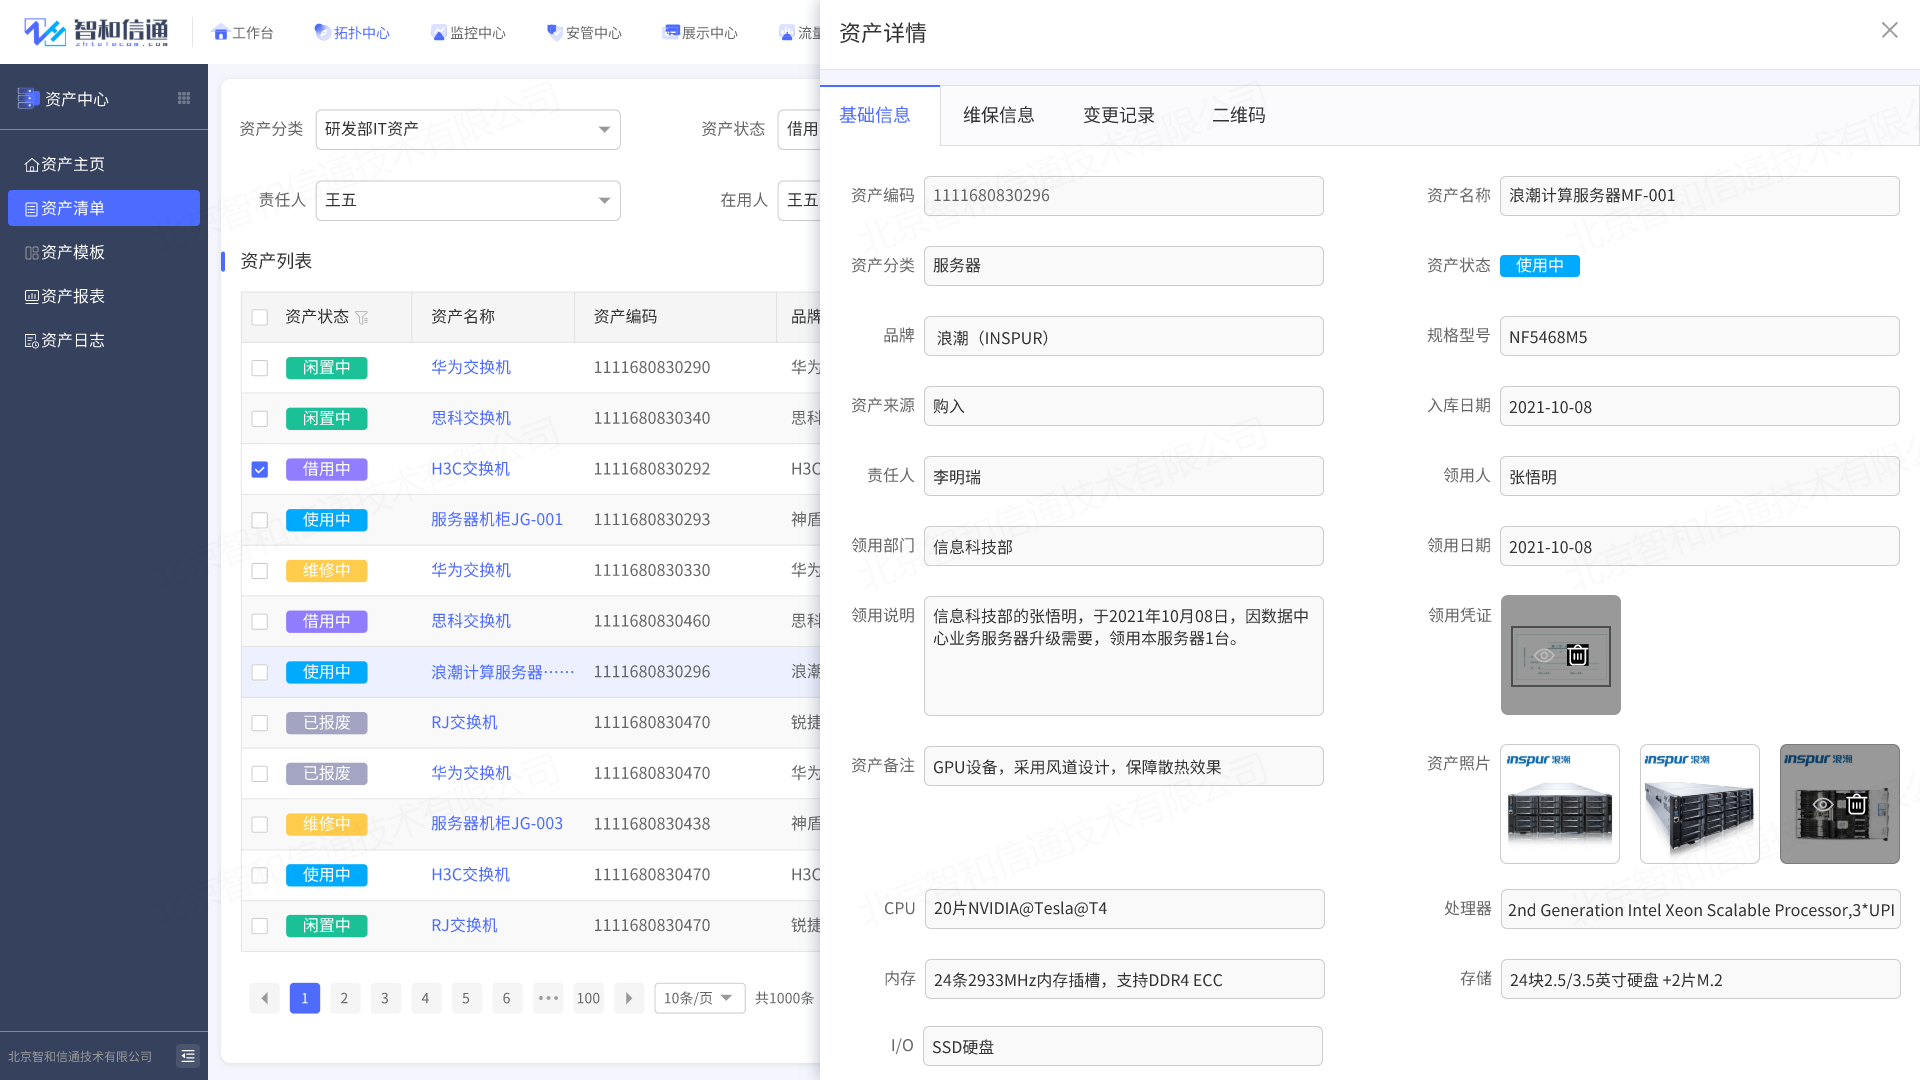
Task: Switch to the 维保信息 tab
Action: click(999, 115)
